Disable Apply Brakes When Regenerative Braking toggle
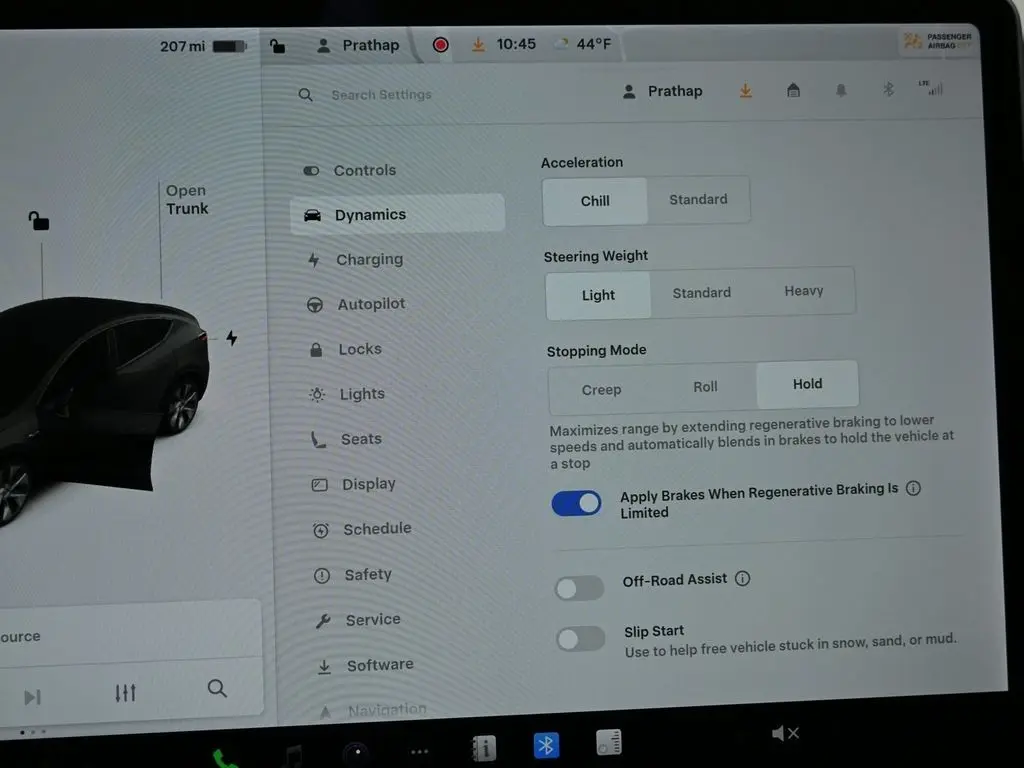 (577, 503)
